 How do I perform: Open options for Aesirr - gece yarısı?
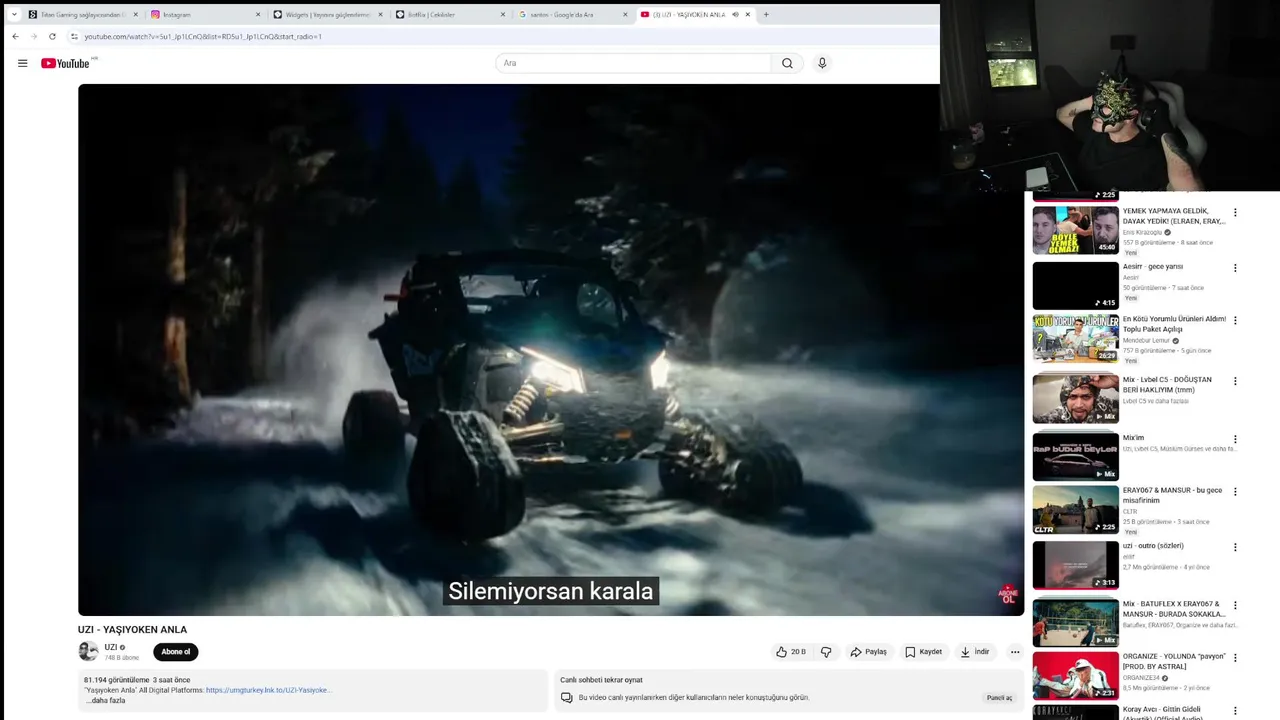1235,268
